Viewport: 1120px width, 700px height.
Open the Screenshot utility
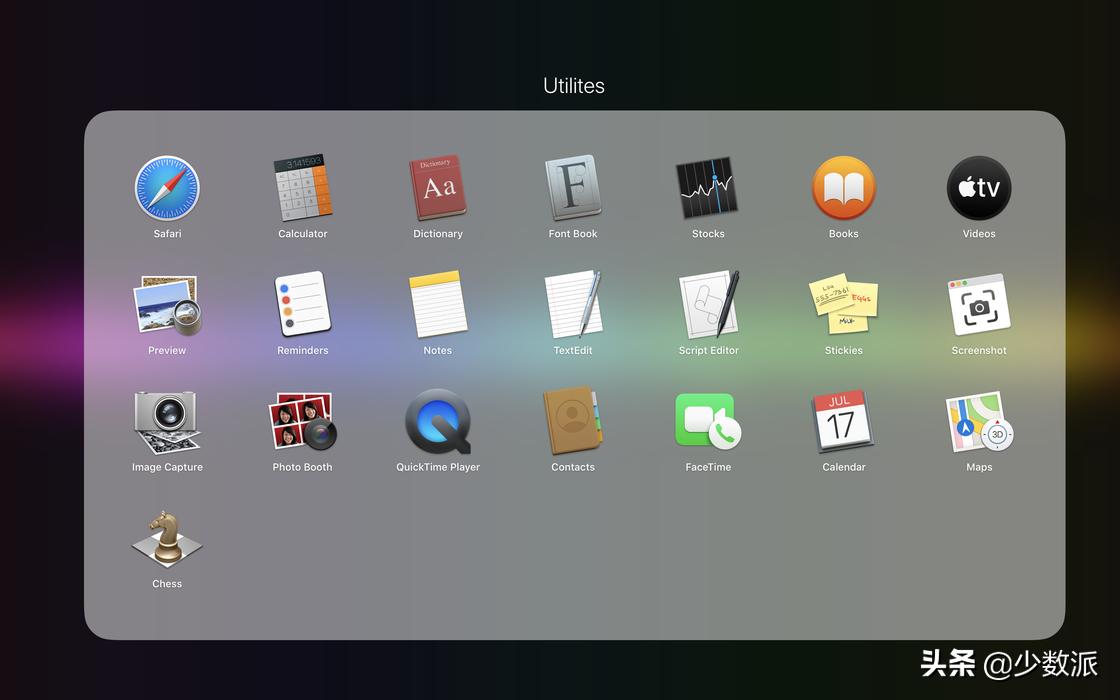tap(979, 305)
